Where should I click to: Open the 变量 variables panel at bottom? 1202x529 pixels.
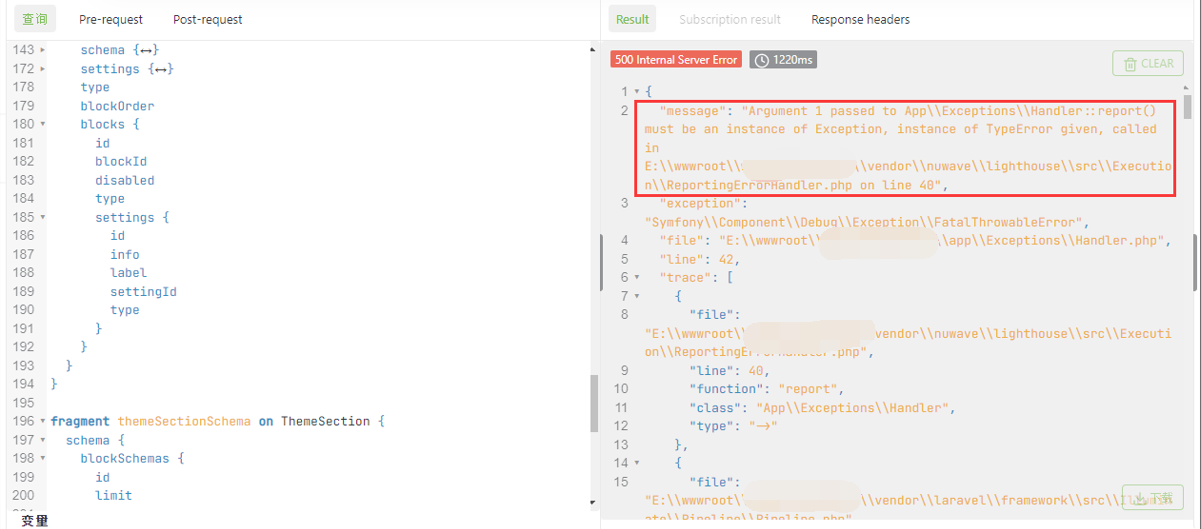tap(34, 521)
